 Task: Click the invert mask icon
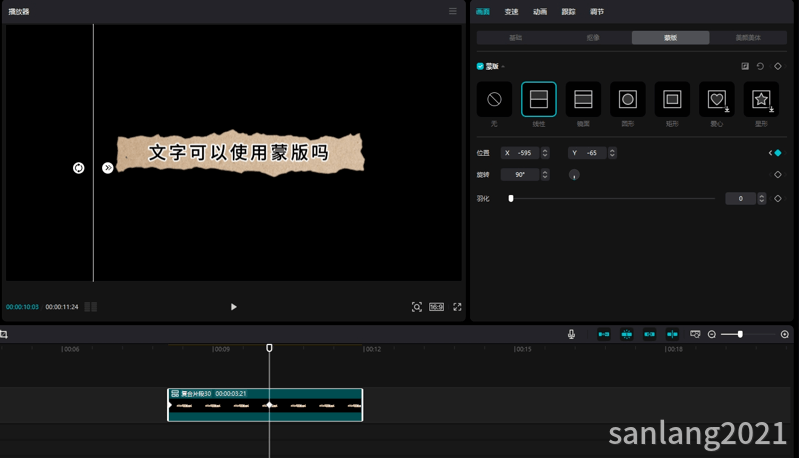(x=745, y=66)
